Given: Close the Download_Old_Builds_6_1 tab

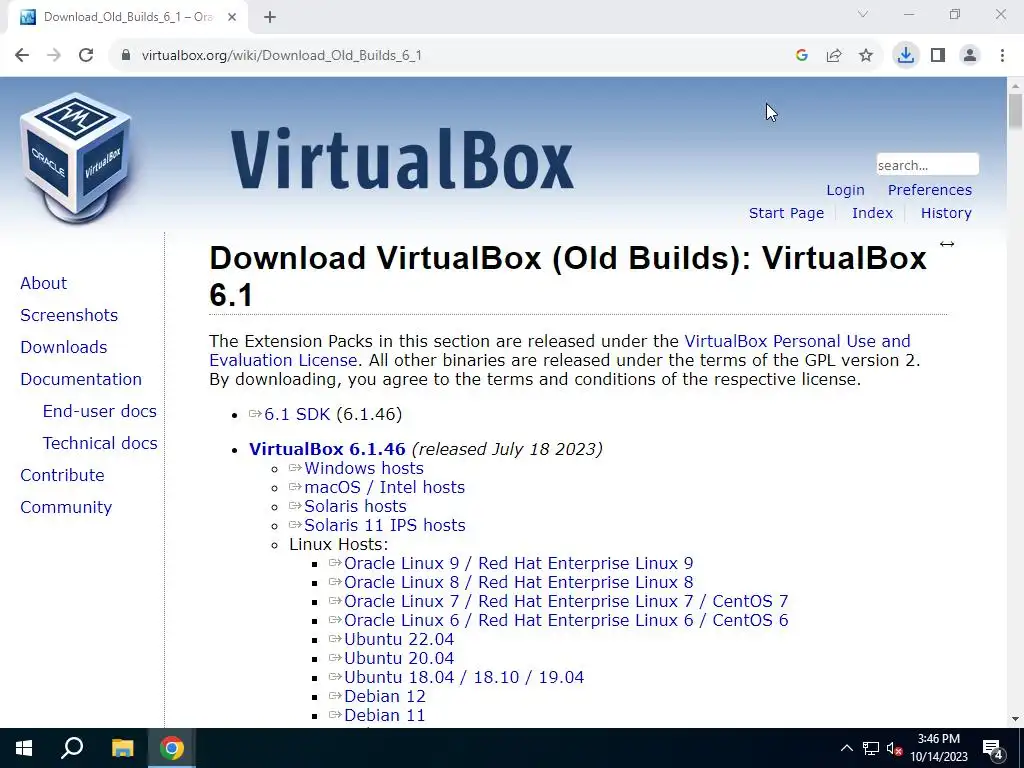Looking at the screenshot, I should [x=232, y=17].
